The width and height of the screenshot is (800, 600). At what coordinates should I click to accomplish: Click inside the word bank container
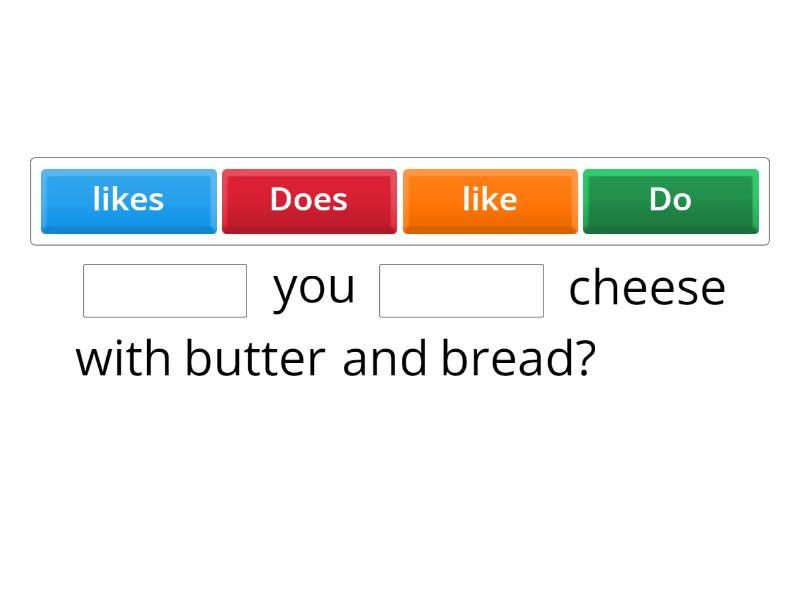400,200
